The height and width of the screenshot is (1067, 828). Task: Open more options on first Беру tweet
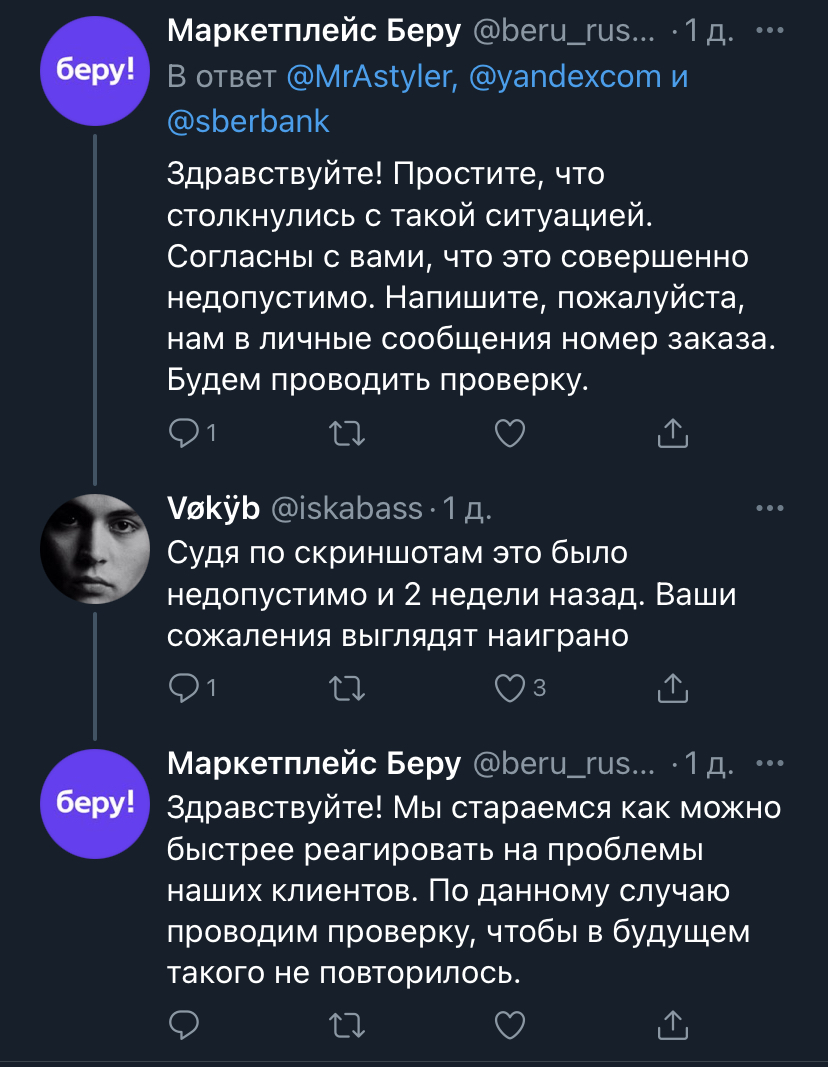(770, 31)
